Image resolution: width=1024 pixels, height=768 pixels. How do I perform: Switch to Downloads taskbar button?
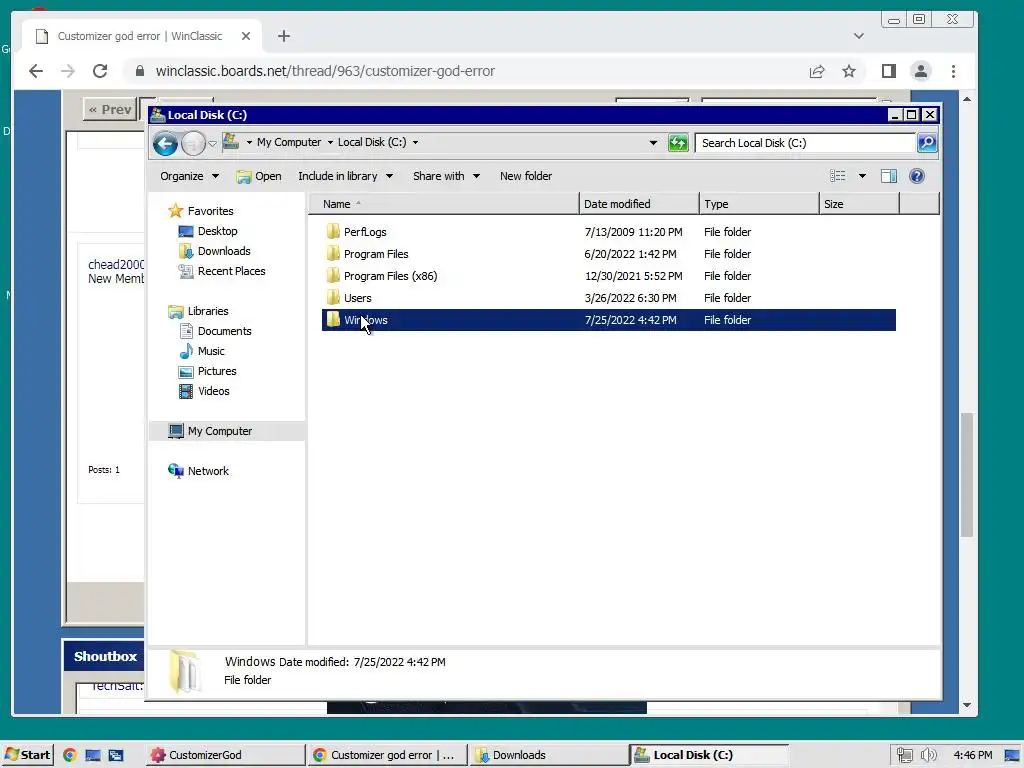[x=549, y=755]
